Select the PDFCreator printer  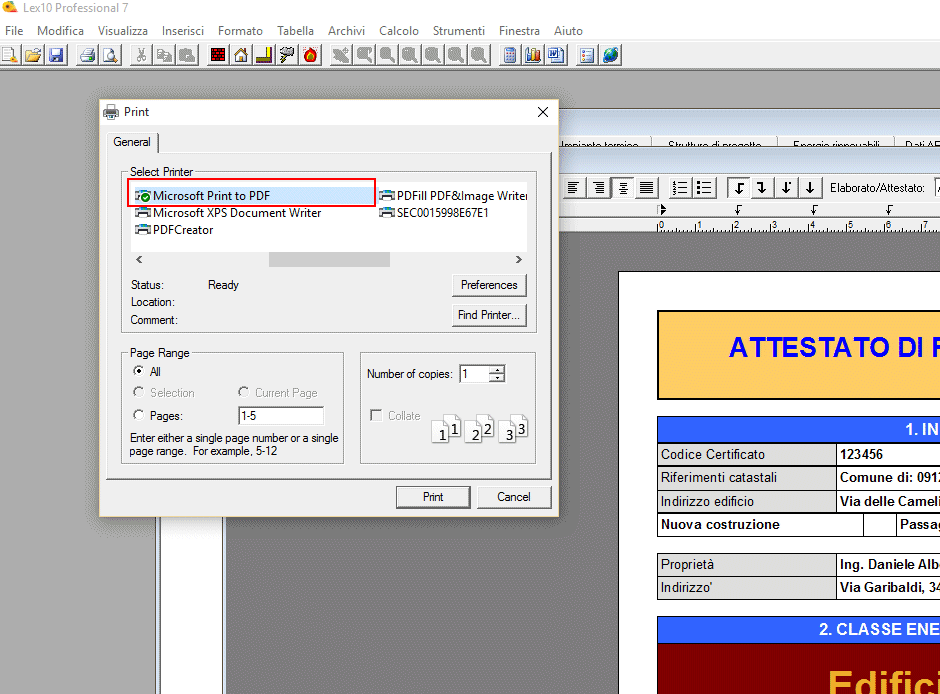tap(174, 230)
